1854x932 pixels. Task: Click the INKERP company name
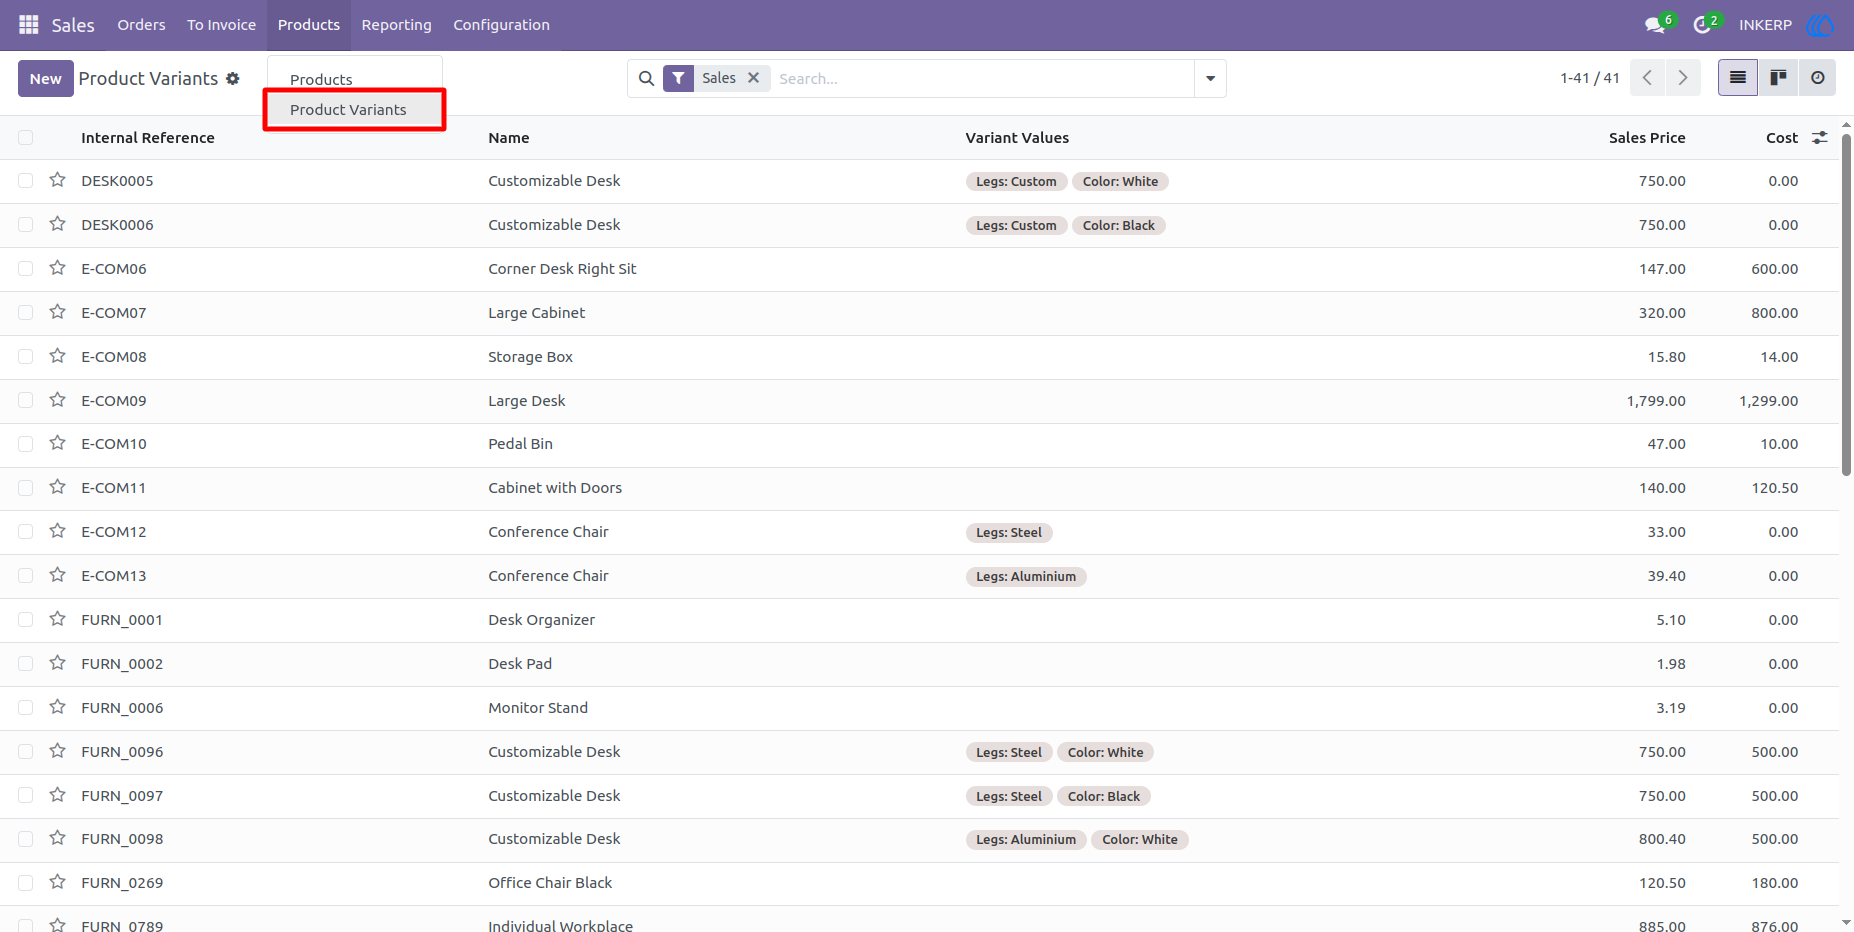tap(1765, 25)
